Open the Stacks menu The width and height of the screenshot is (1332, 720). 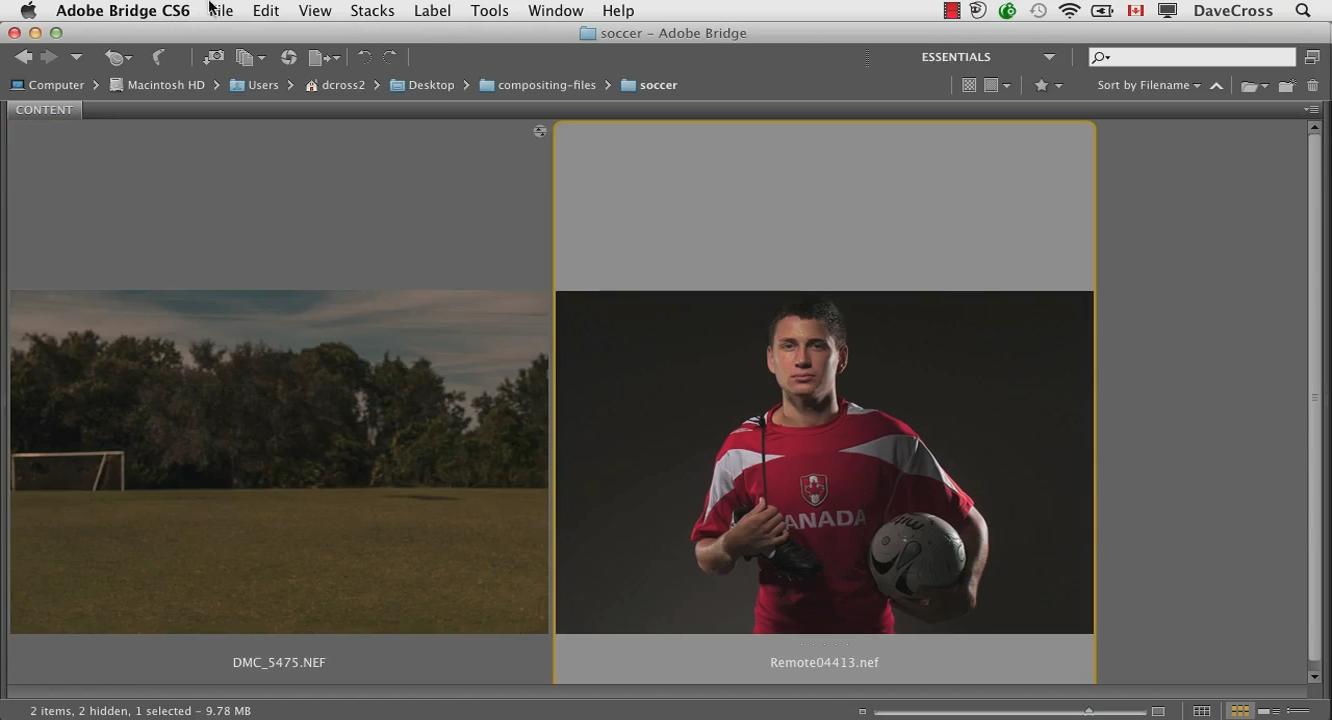click(x=371, y=11)
